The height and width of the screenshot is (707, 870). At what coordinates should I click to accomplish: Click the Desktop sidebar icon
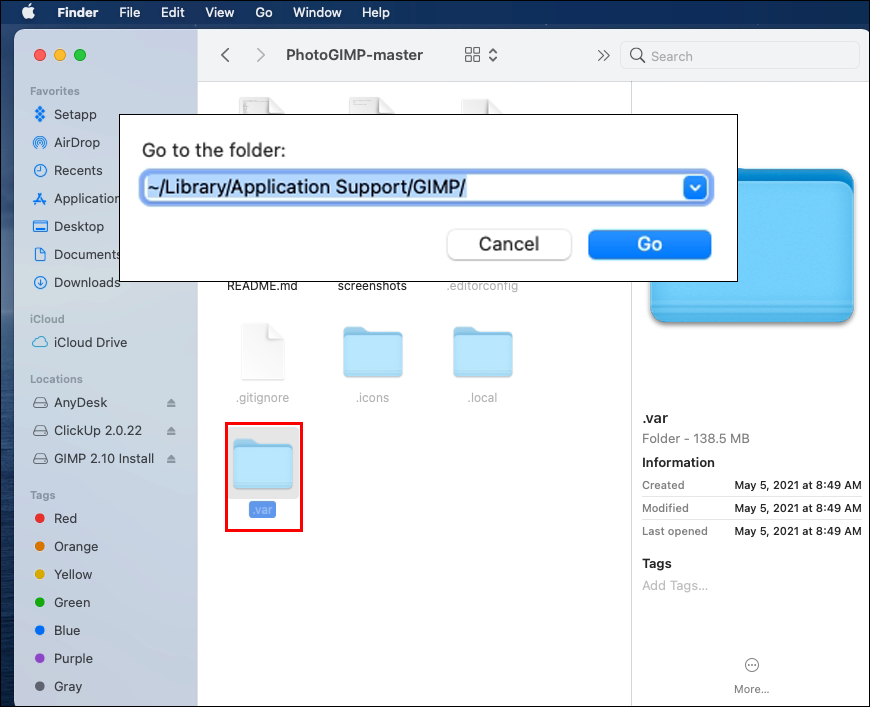pyautogui.click(x=40, y=226)
